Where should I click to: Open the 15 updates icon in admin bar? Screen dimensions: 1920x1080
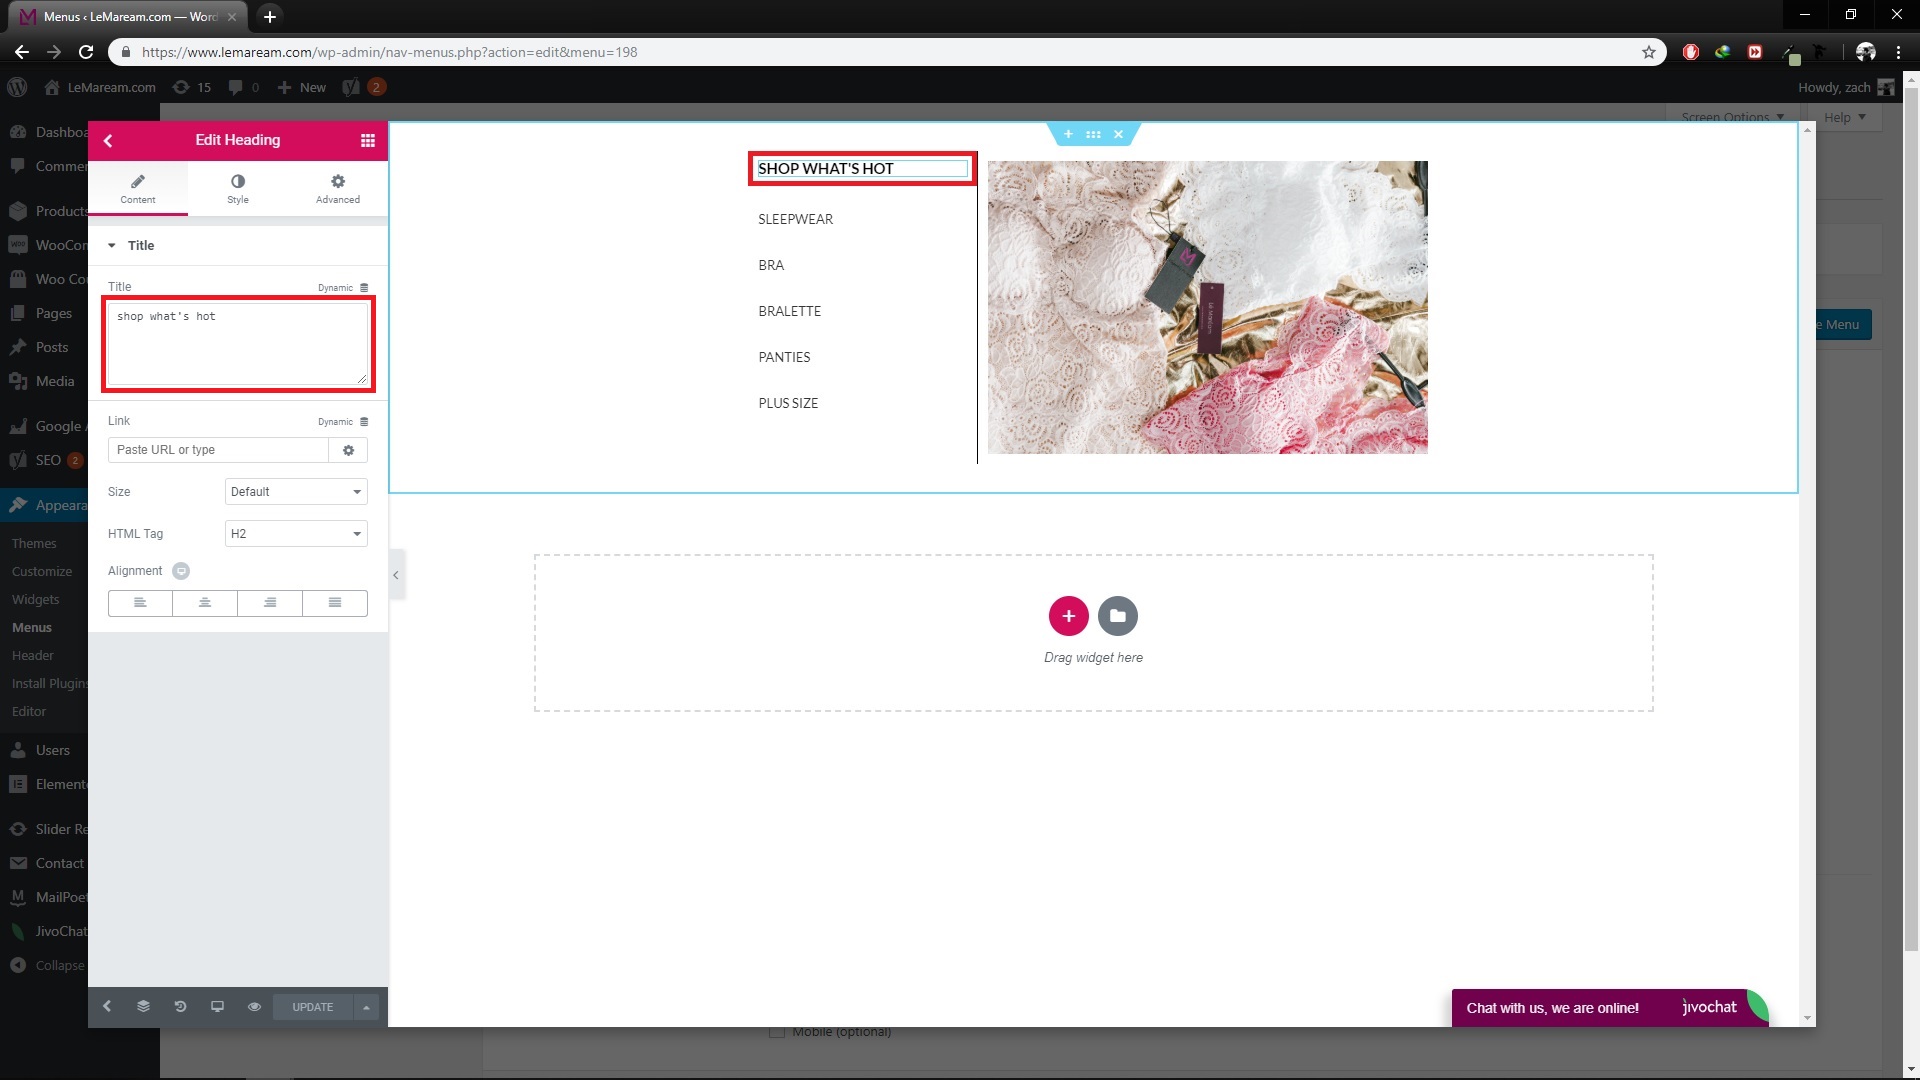192,87
